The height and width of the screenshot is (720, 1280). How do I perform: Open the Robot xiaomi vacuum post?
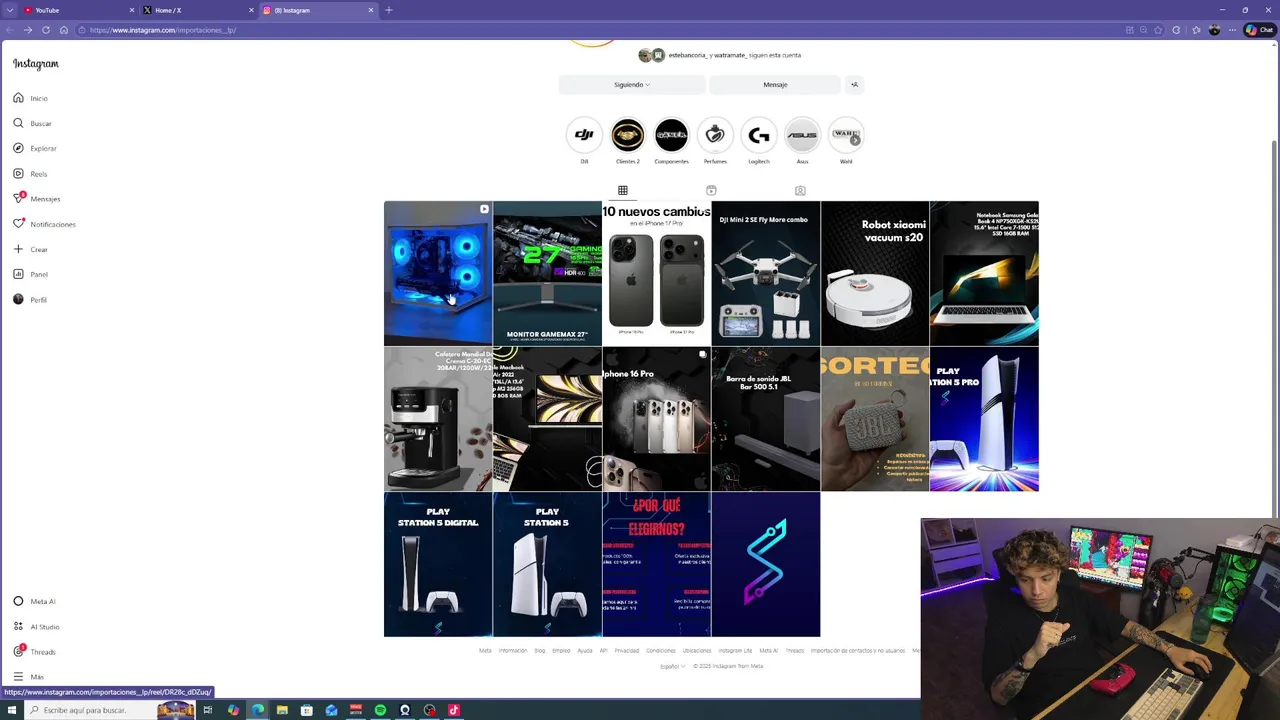click(874, 273)
